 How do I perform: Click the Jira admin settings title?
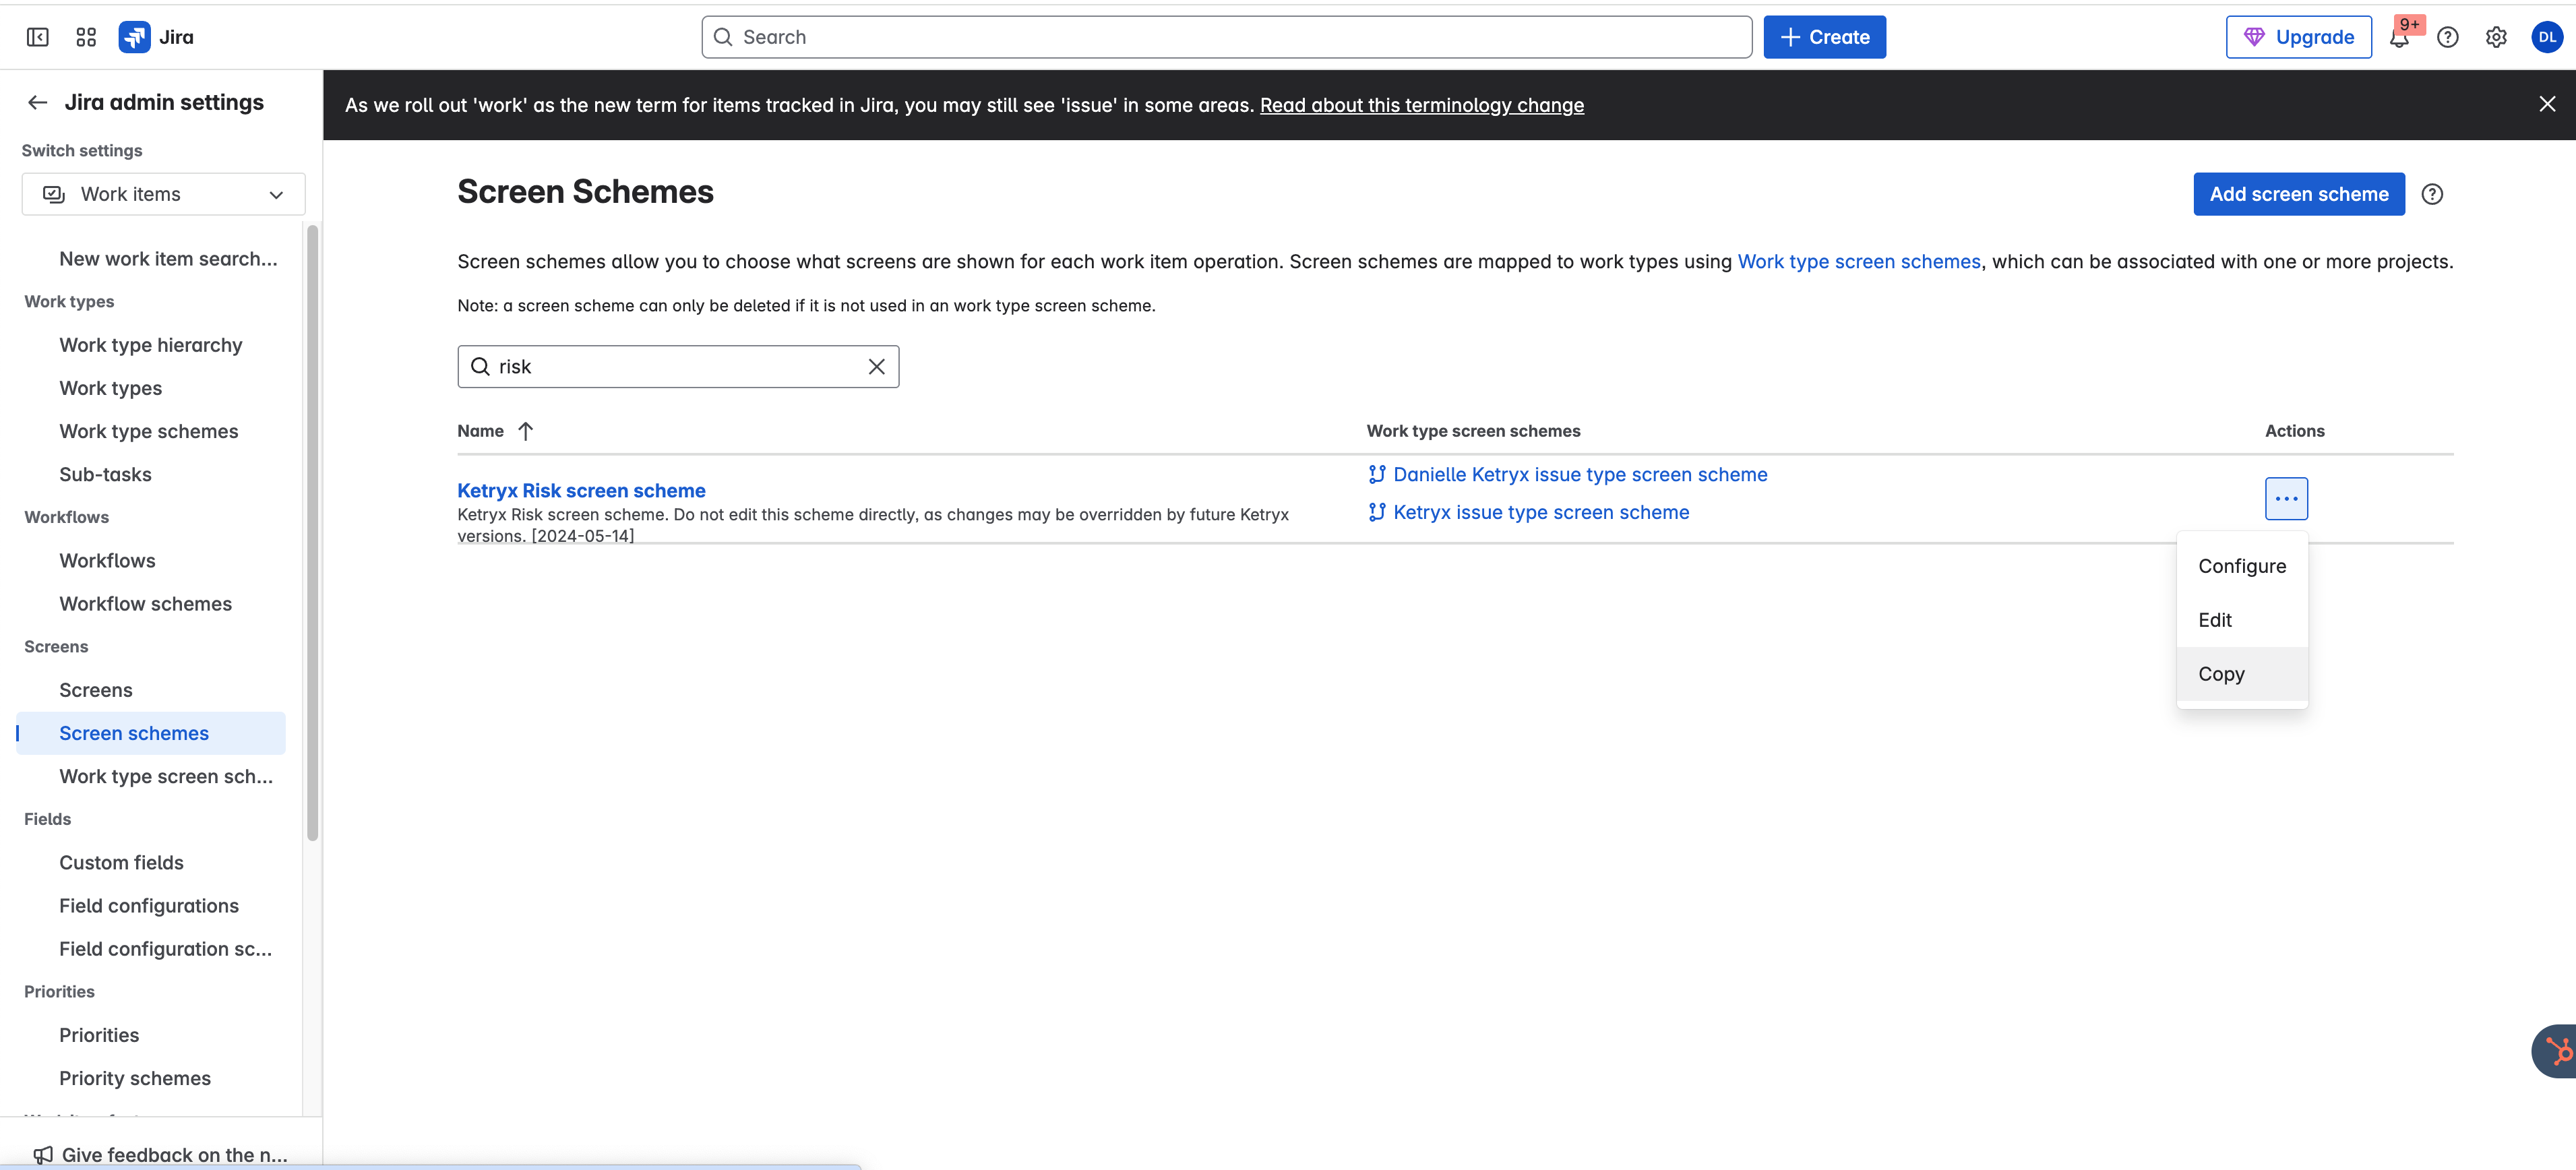pyautogui.click(x=164, y=103)
